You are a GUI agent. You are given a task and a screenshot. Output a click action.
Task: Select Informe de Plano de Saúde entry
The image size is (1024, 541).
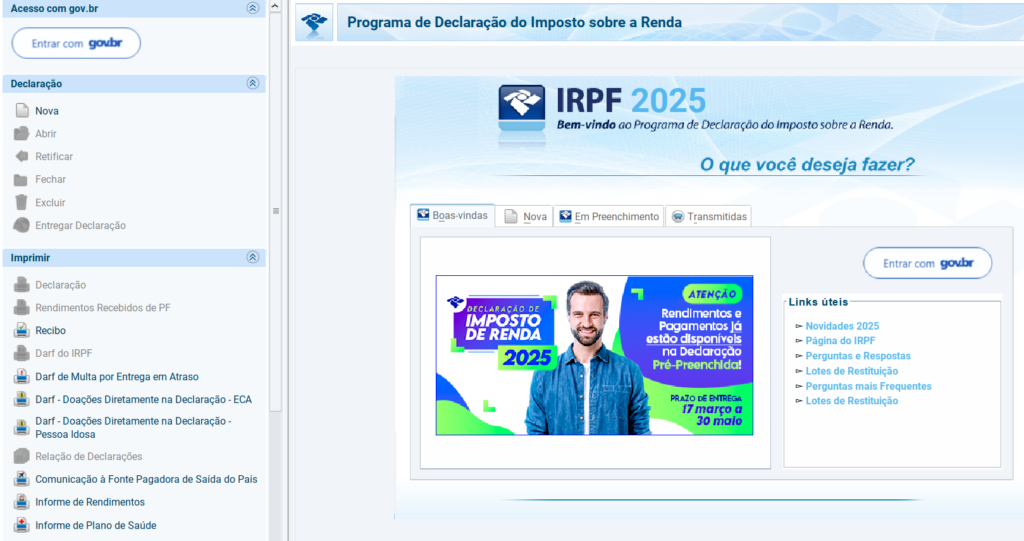tap(95, 525)
